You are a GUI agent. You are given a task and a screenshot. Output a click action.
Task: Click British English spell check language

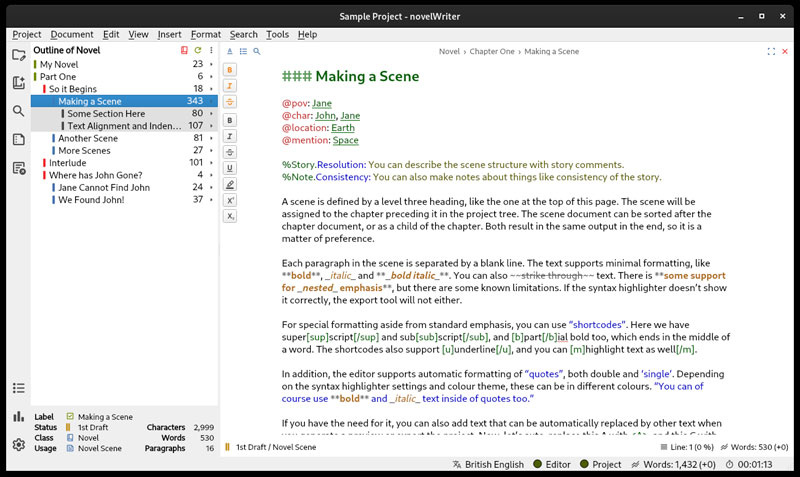click(x=488, y=464)
